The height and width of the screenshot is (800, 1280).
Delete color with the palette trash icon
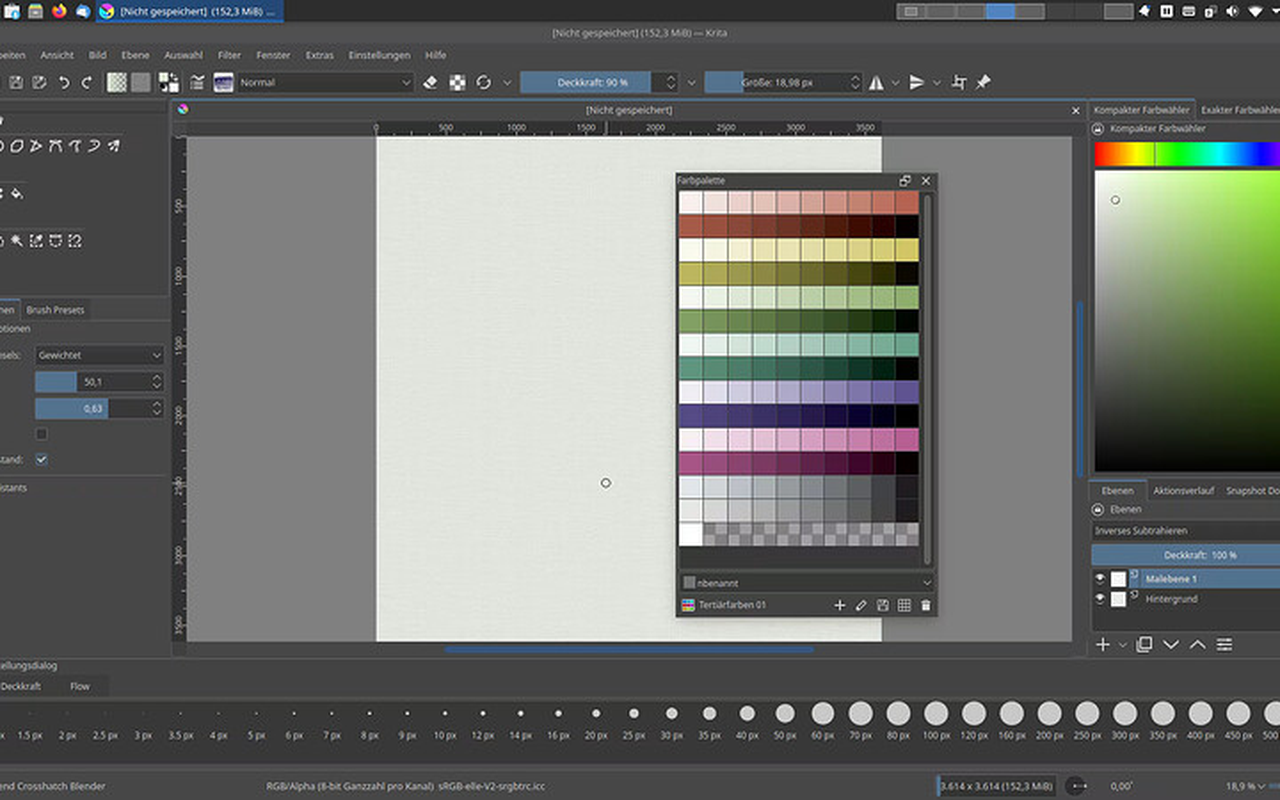pyautogui.click(x=925, y=605)
